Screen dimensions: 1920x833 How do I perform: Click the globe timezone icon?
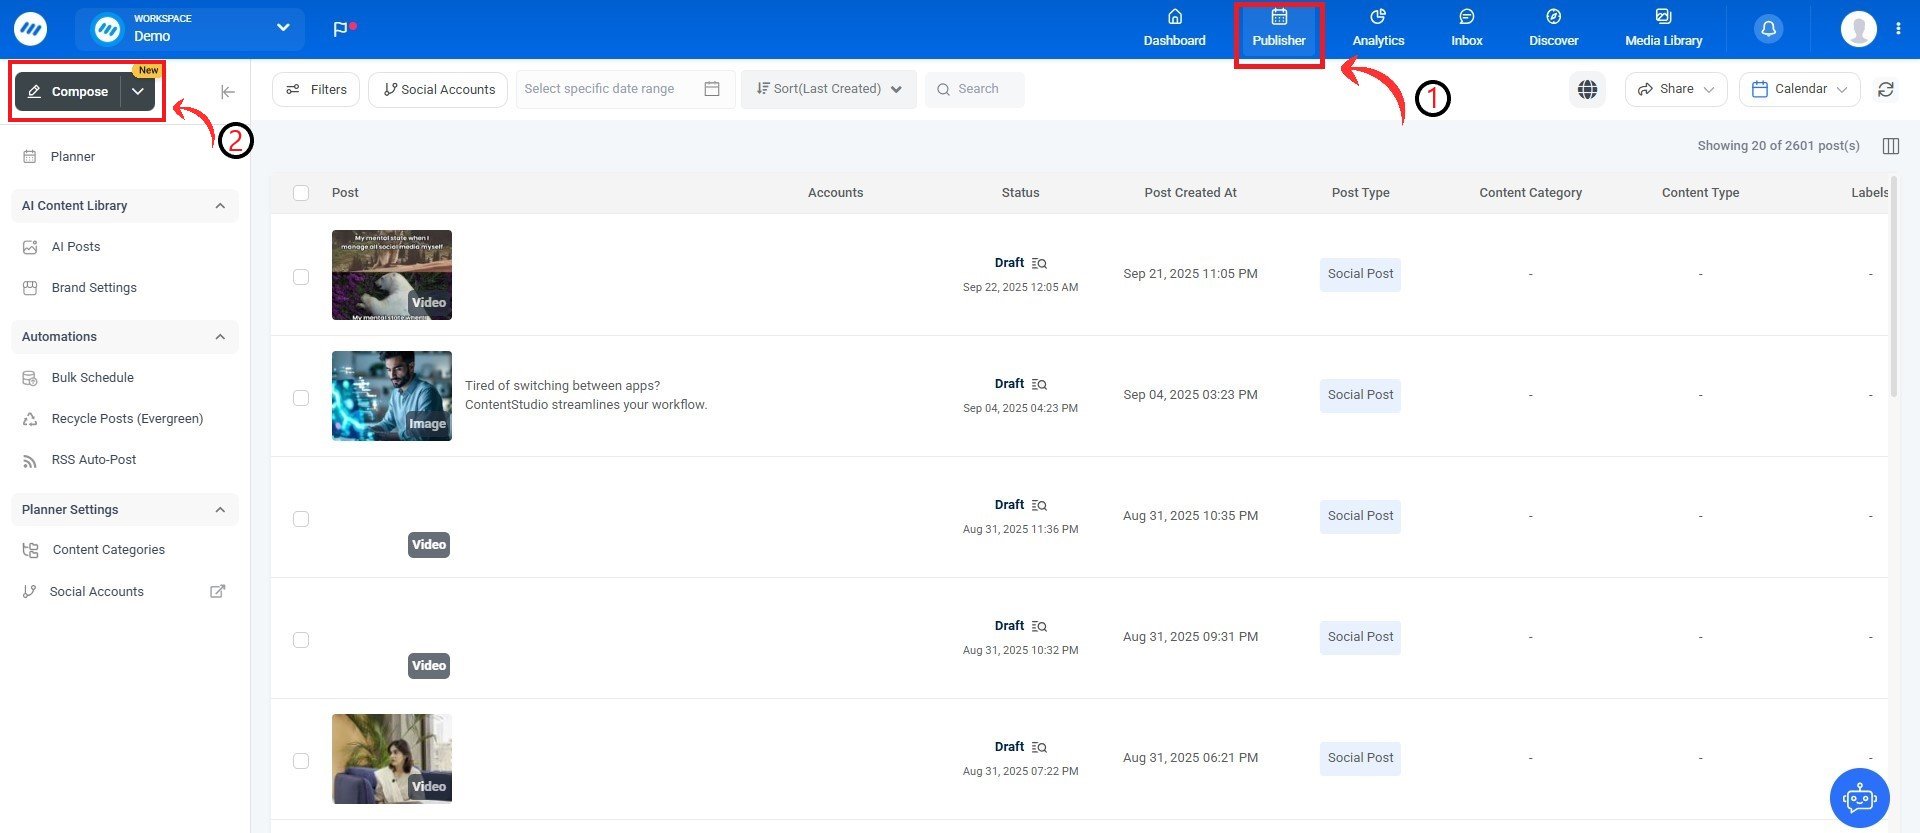tap(1587, 89)
